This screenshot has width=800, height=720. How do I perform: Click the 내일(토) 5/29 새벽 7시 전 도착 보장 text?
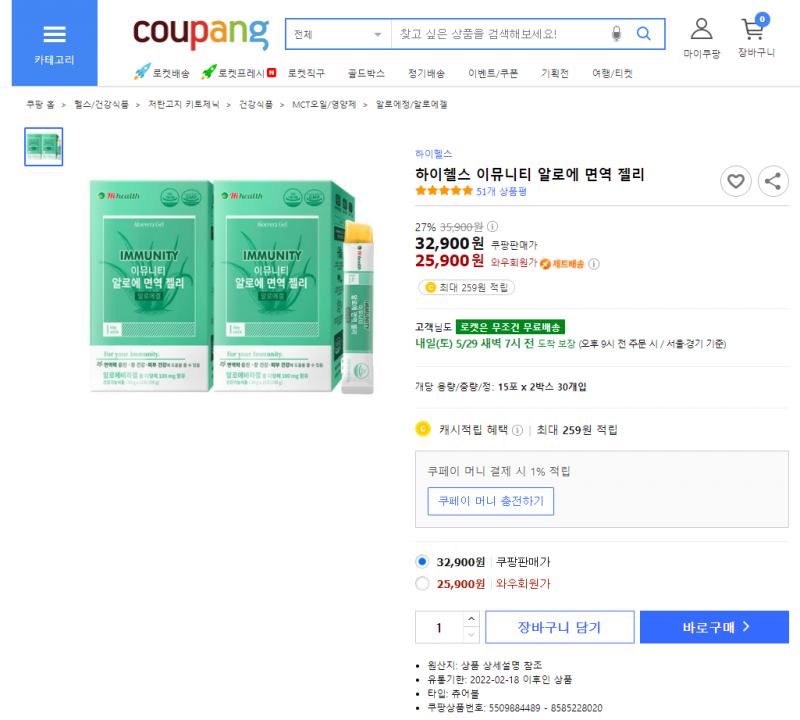point(495,344)
